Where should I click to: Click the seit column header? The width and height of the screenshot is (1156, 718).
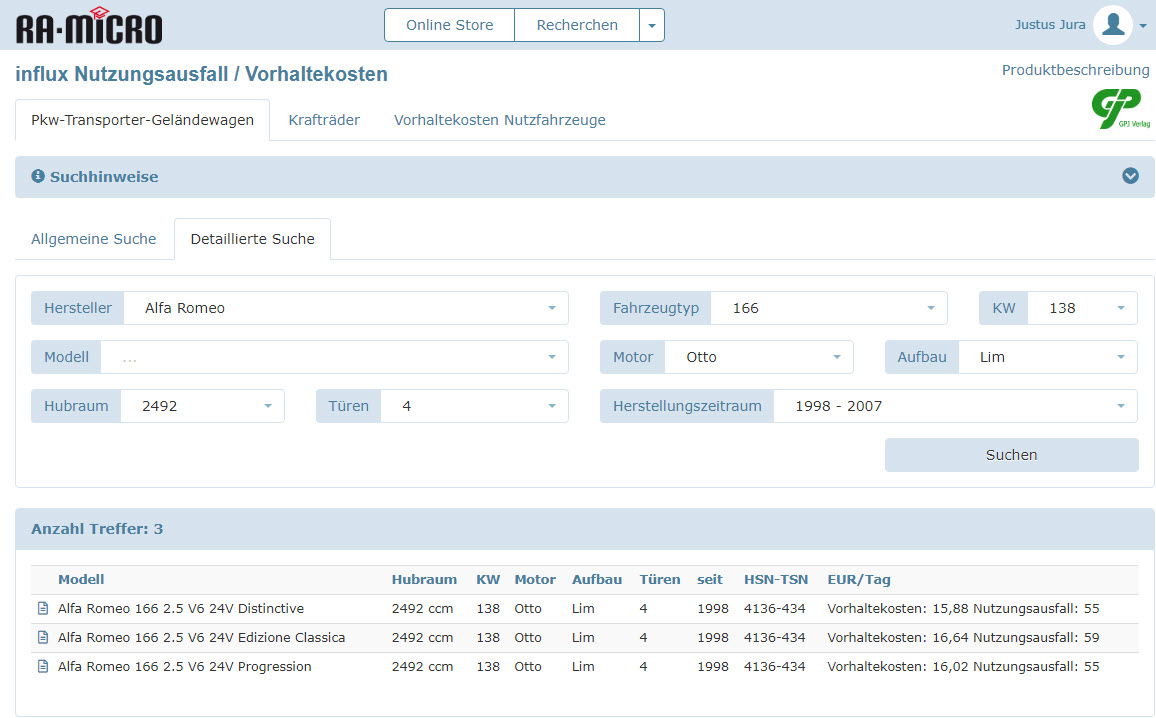710,579
